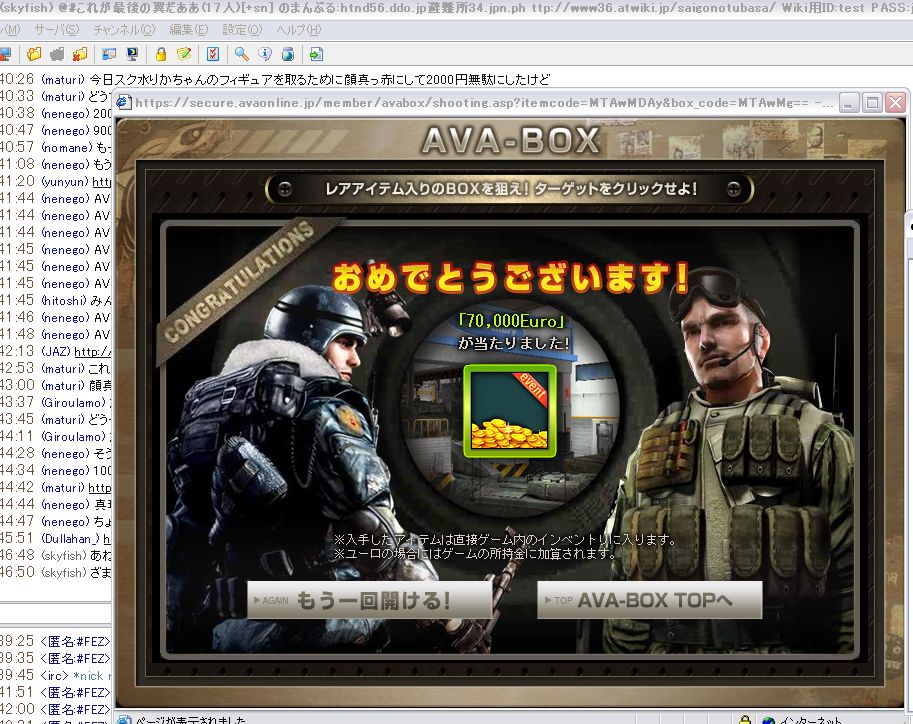The width and height of the screenshot is (913, 724).
Task: Click the yellow padlock toolbar icon
Action: (x=161, y=54)
